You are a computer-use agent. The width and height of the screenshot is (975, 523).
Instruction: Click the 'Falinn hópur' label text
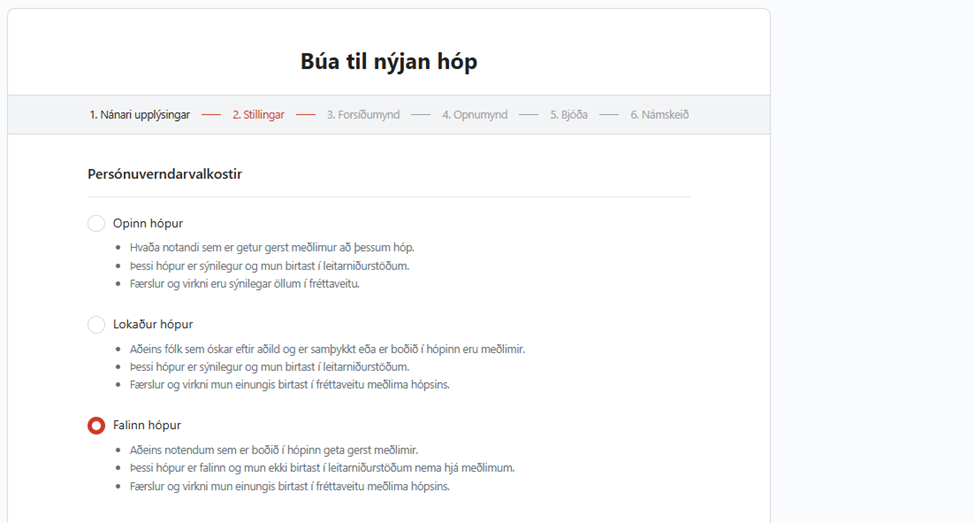coord(147,425)
